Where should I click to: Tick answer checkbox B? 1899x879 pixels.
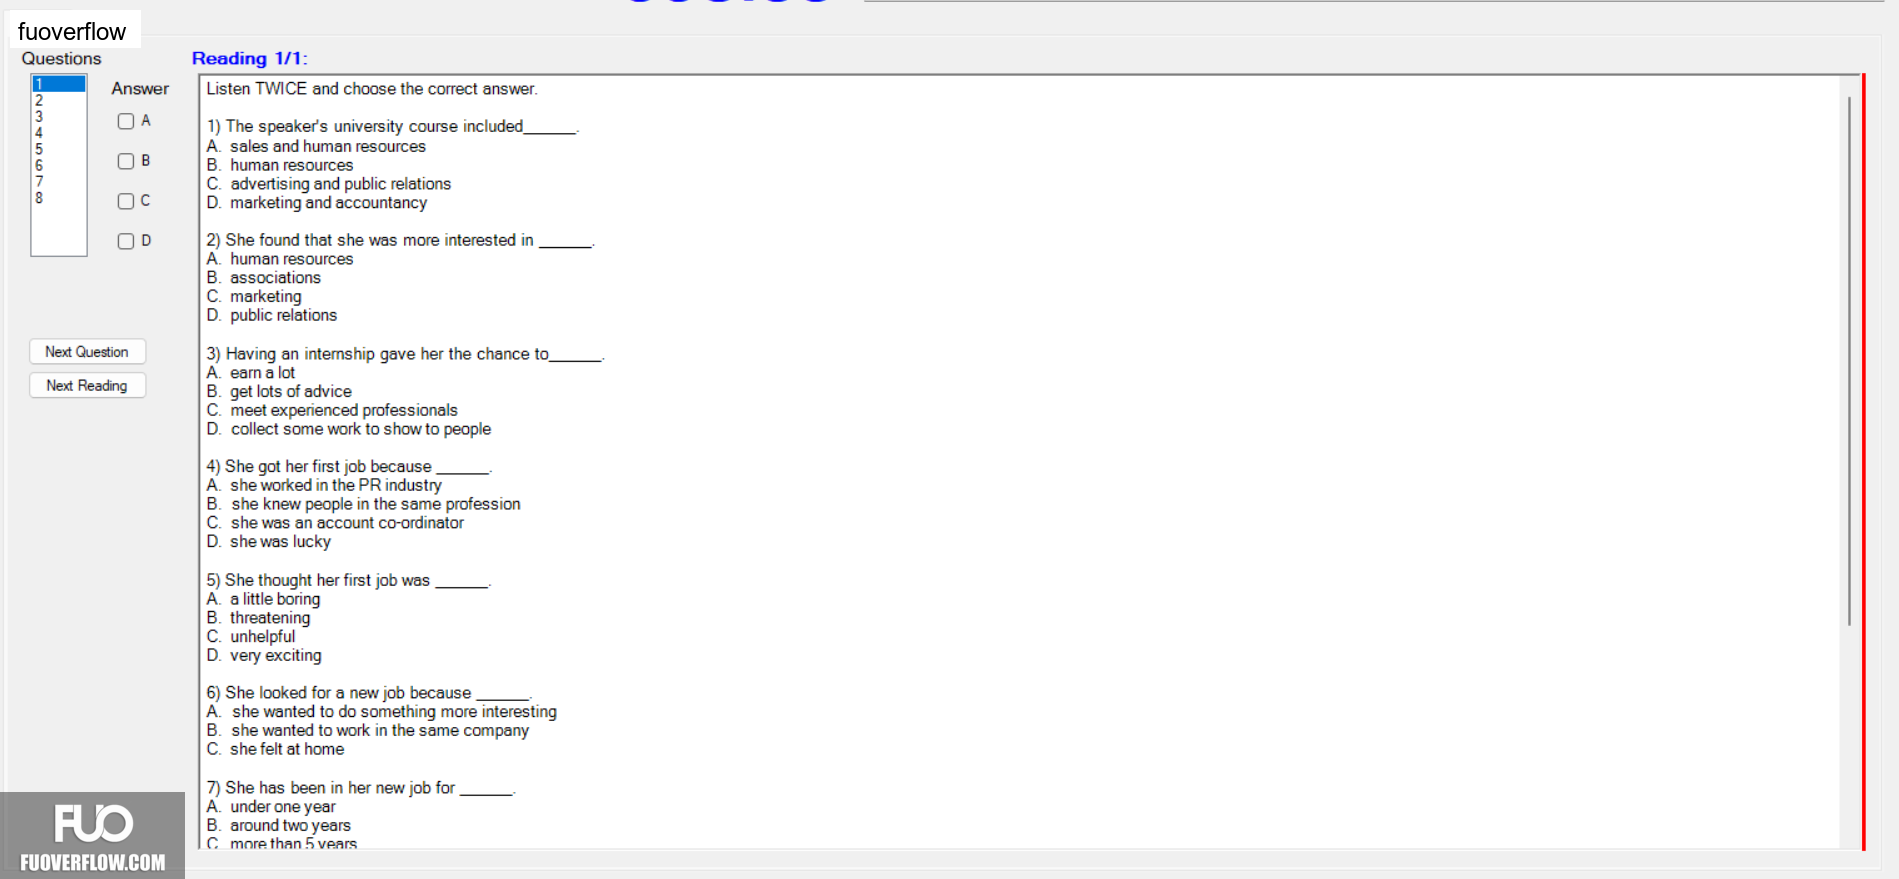(126, 161)
